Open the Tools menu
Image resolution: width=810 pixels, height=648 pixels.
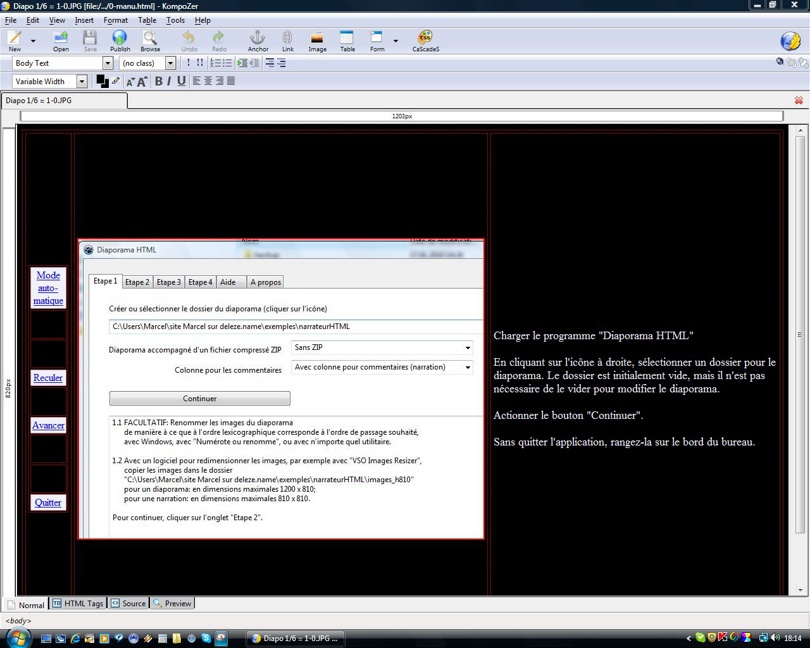175,20
